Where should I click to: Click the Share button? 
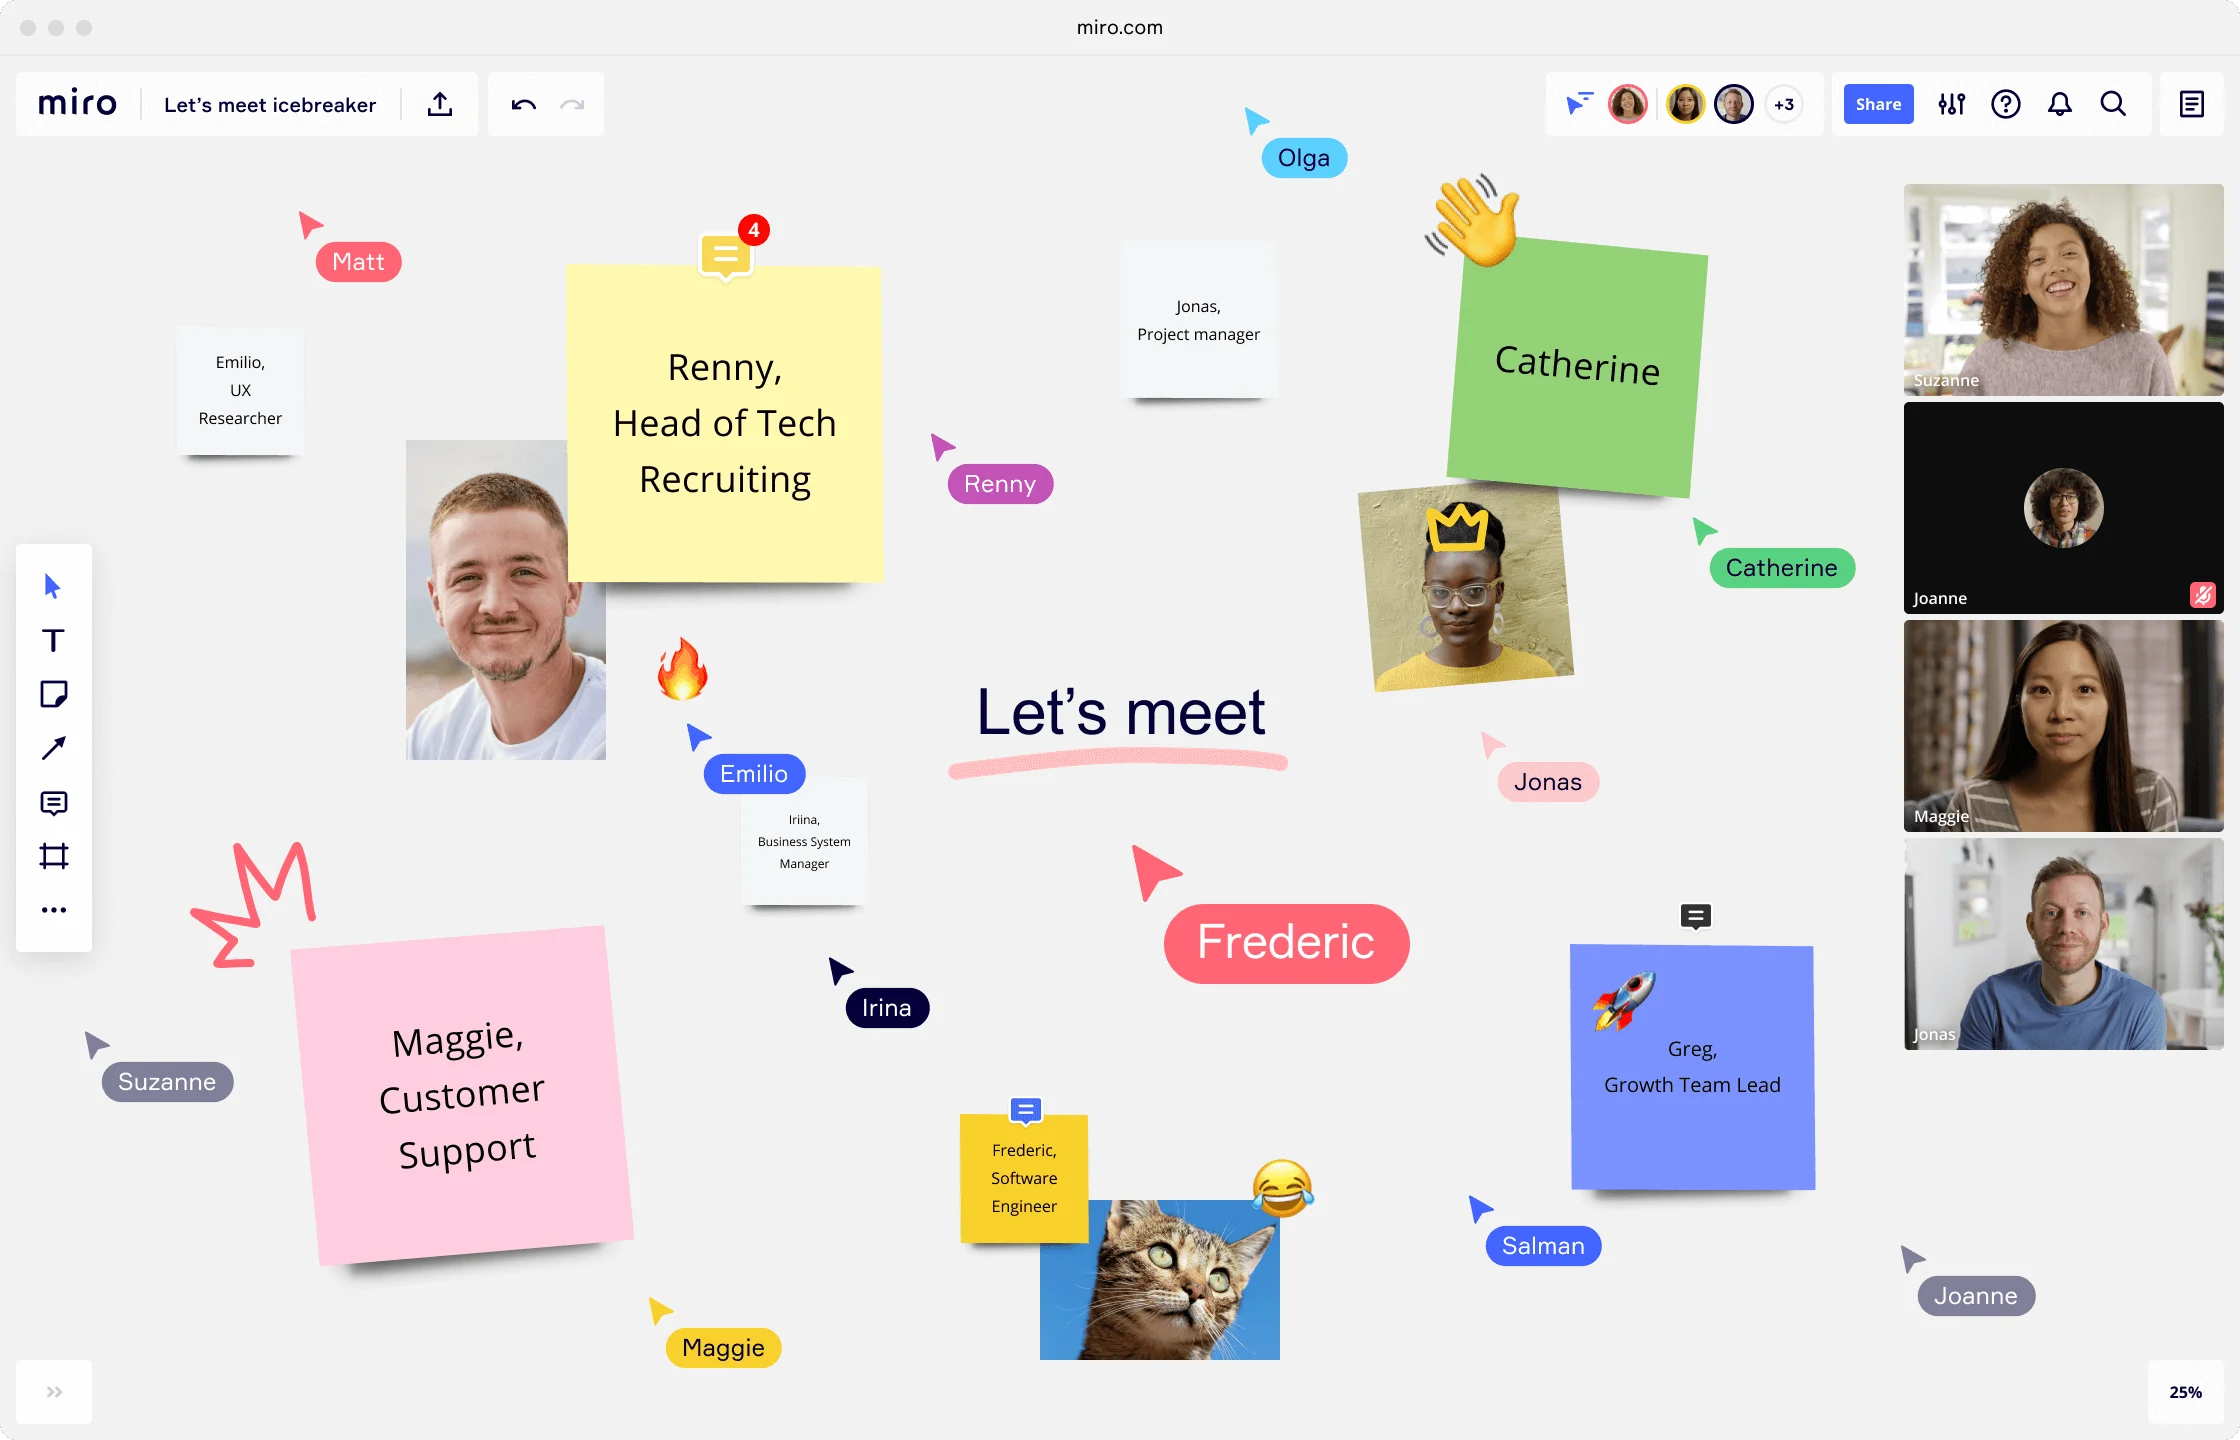(1878, 103)
